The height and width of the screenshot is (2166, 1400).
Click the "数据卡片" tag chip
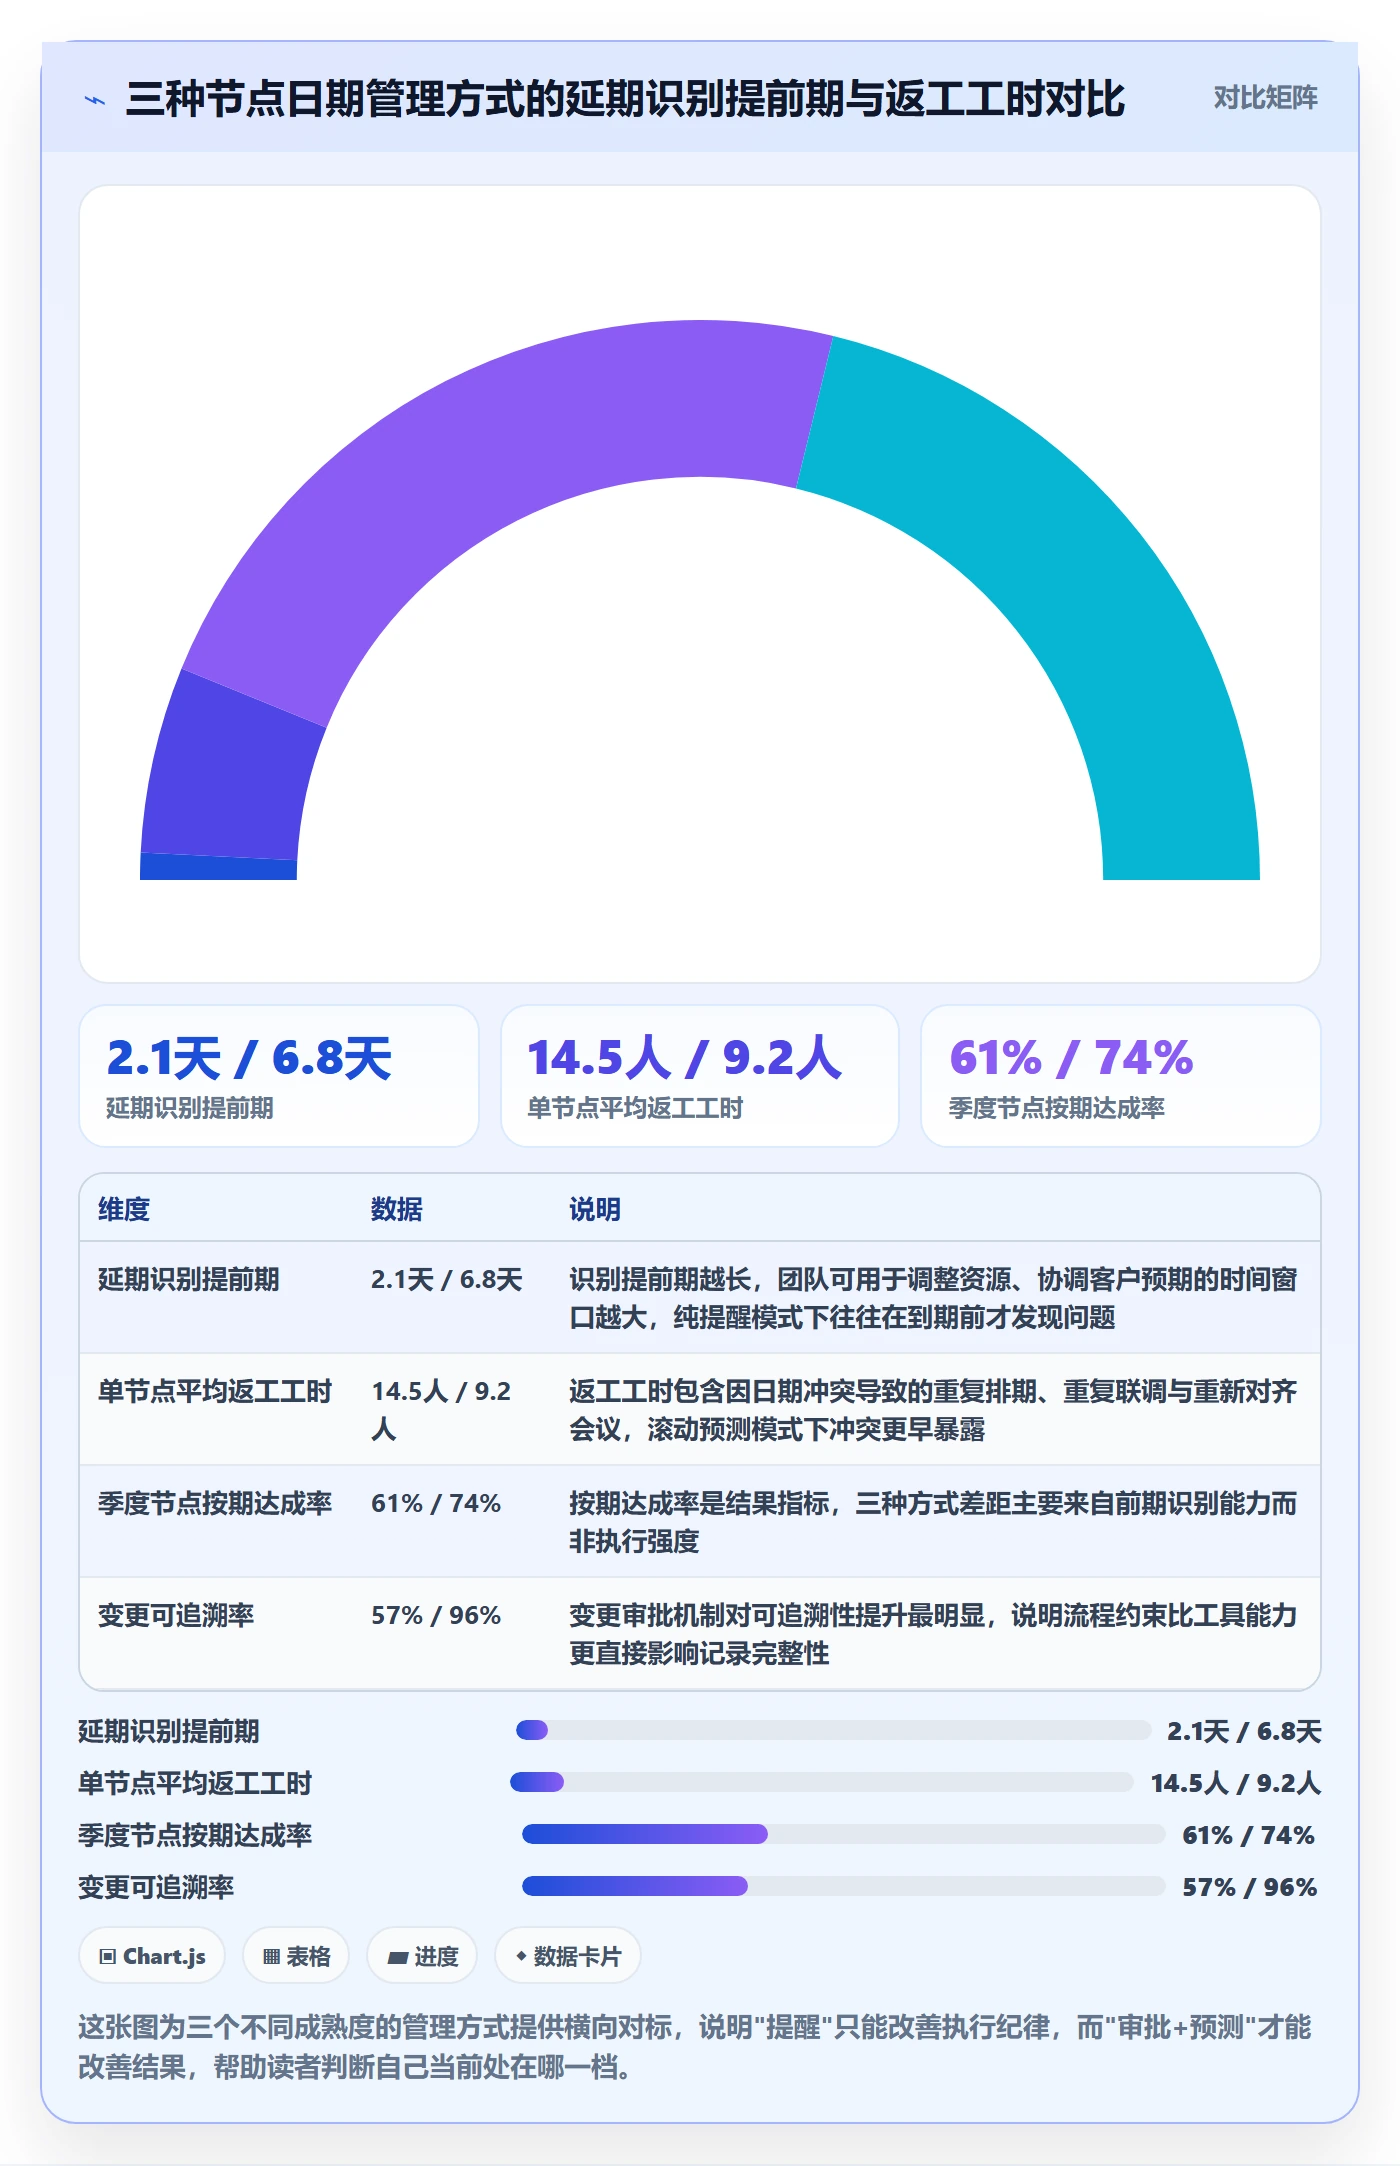pos(568,1955)
